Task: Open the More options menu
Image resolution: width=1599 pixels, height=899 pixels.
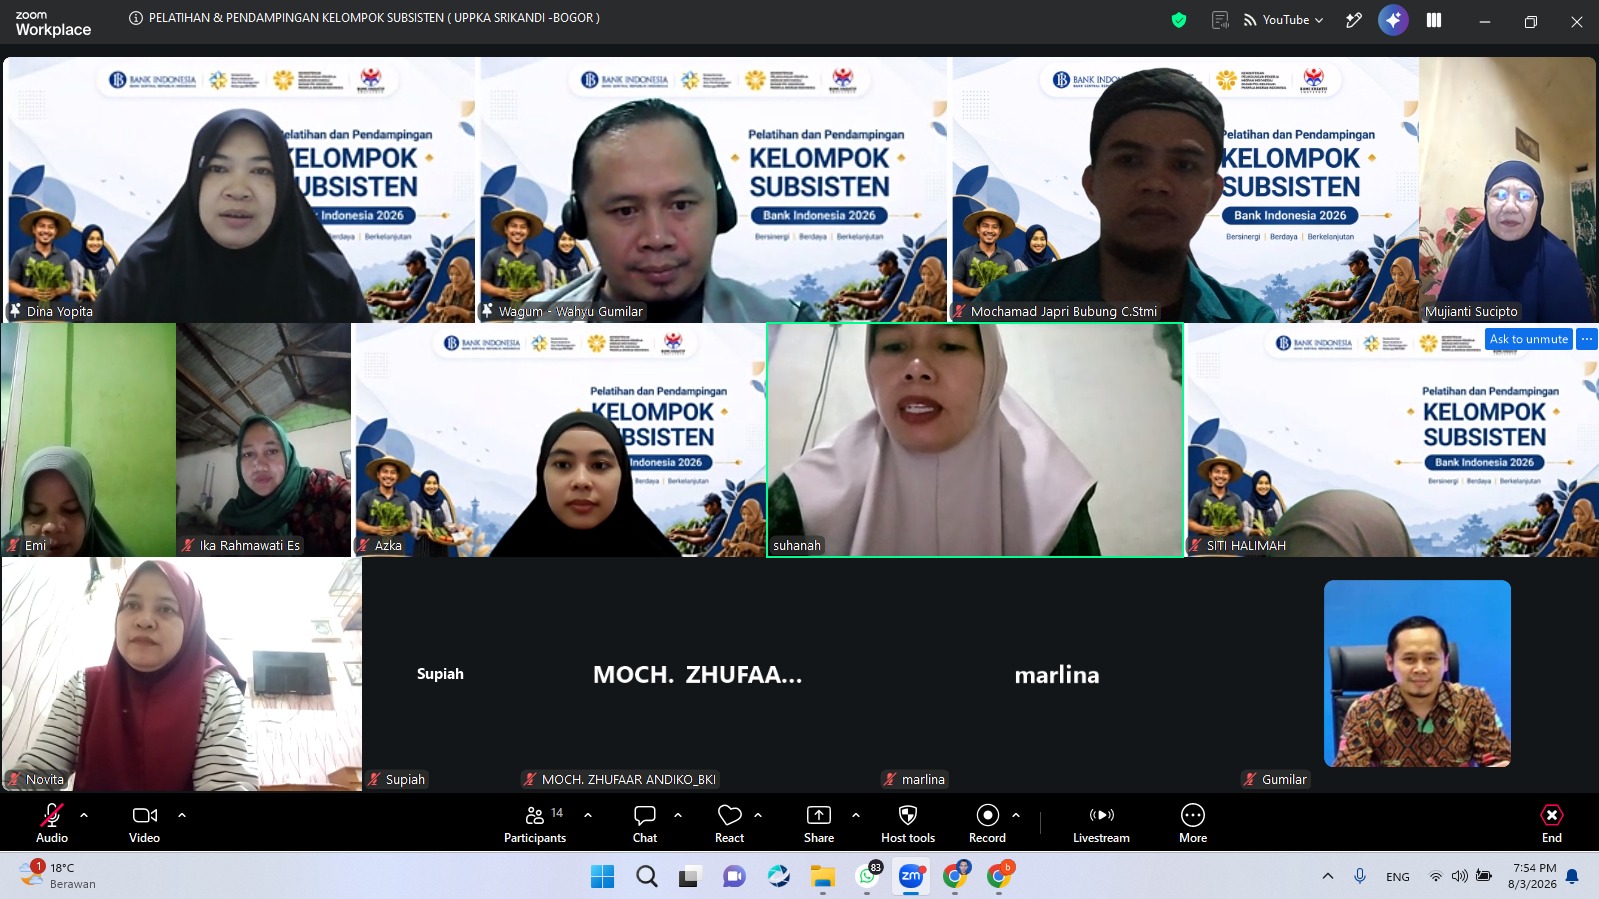Action: pos(1193,824)
